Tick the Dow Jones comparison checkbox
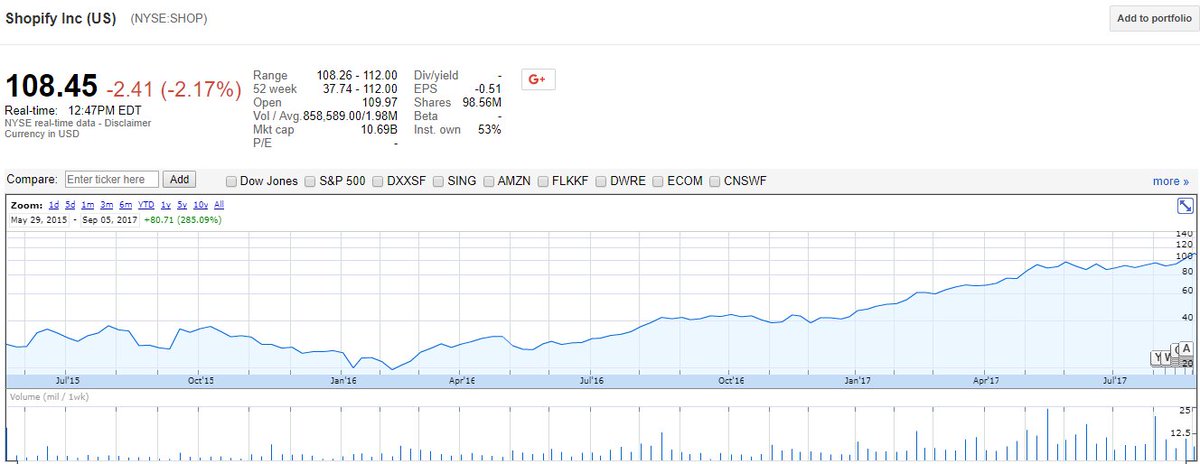Viewport: 1200px width, 464px height. (232, 181)
